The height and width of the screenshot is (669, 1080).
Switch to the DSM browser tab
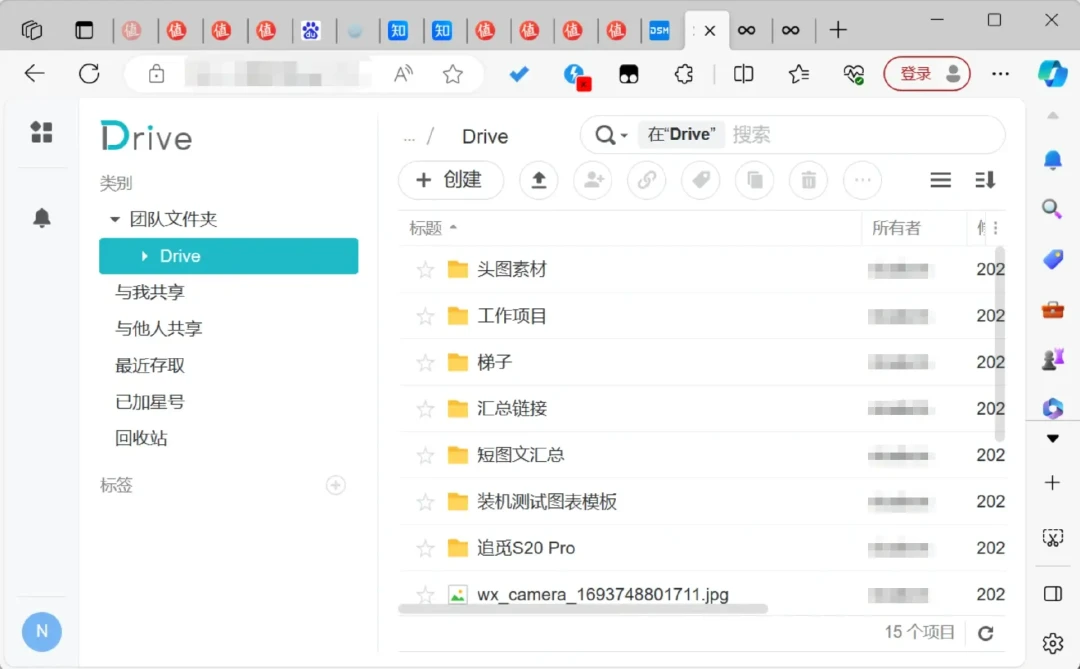[x=659, y=30]
